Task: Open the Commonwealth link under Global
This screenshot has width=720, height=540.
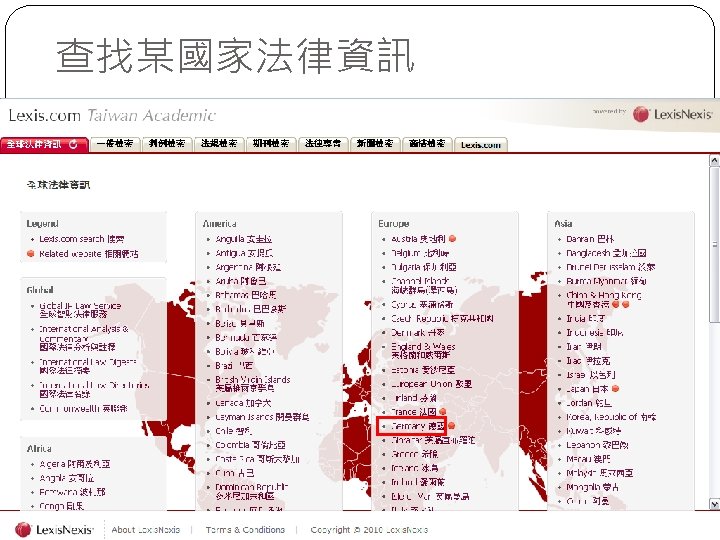Action: pyautogui.click(x=83, y=408)
